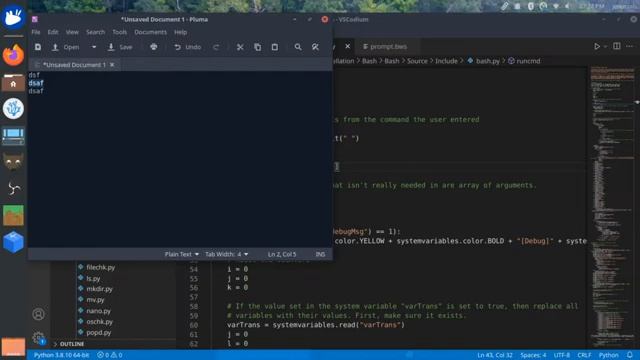640x360 pixels.
Task: Save the Pluma document
Action: click(120, 47)
